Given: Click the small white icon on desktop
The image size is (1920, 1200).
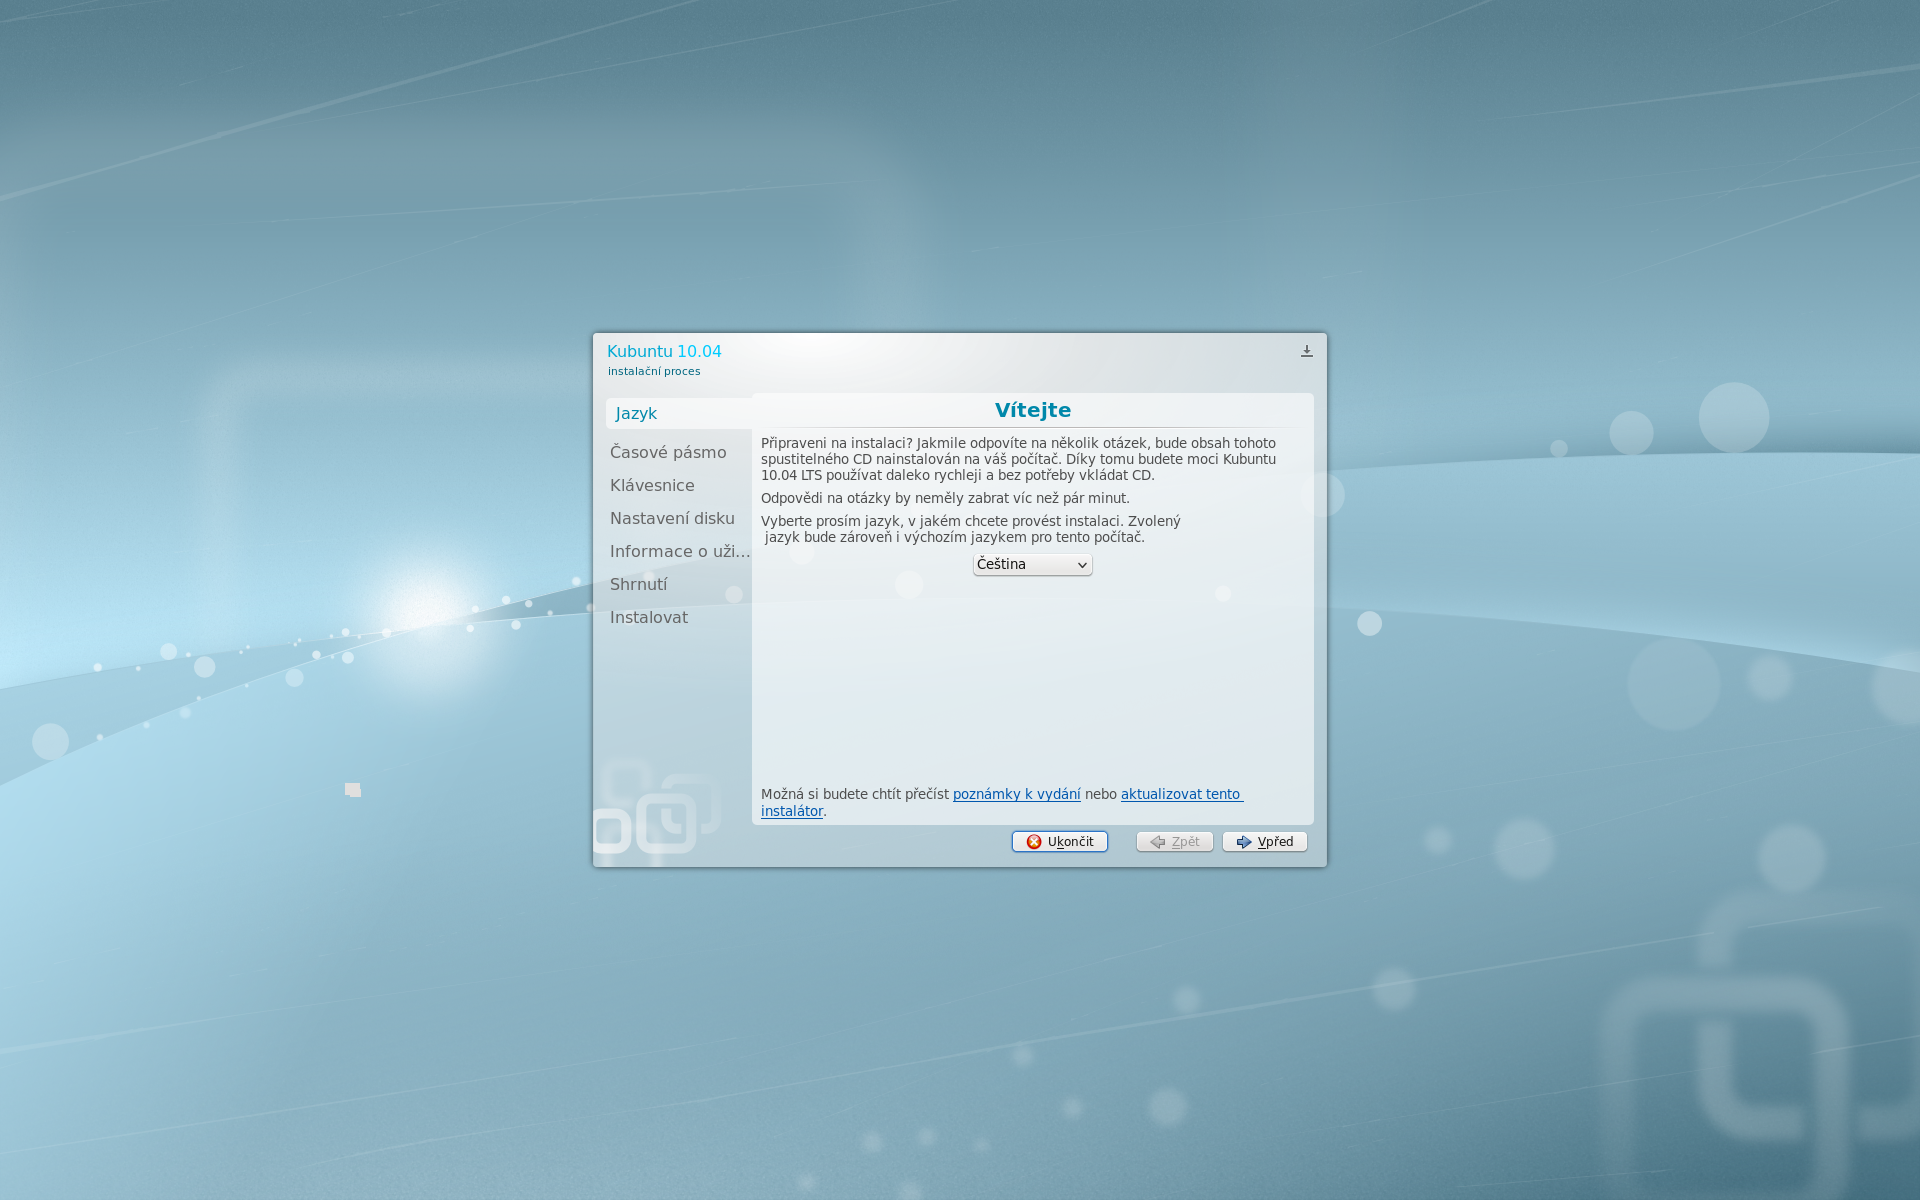Looking at the screenshot, I should click(x=353, y=790).
